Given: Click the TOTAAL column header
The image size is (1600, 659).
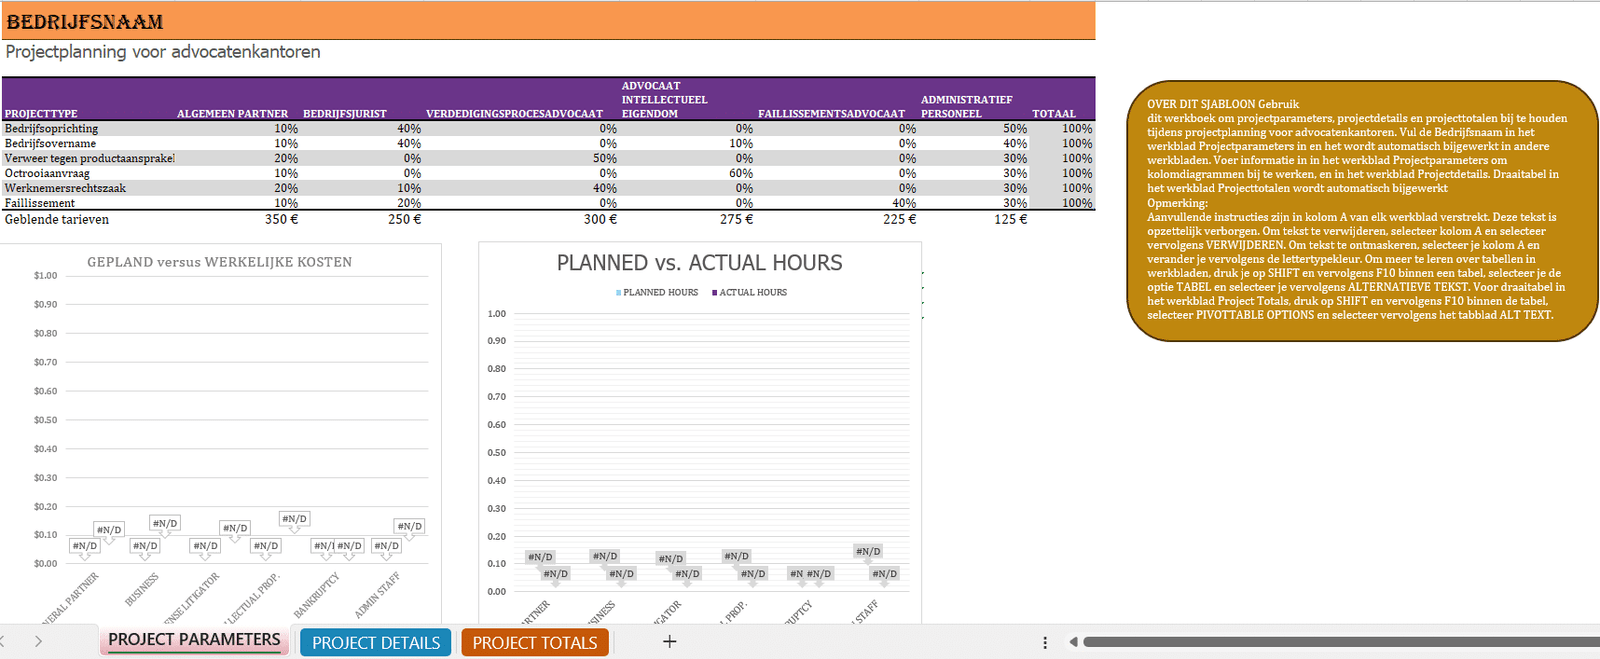Looking at the screenshot, I should (x=1054, y=114).
